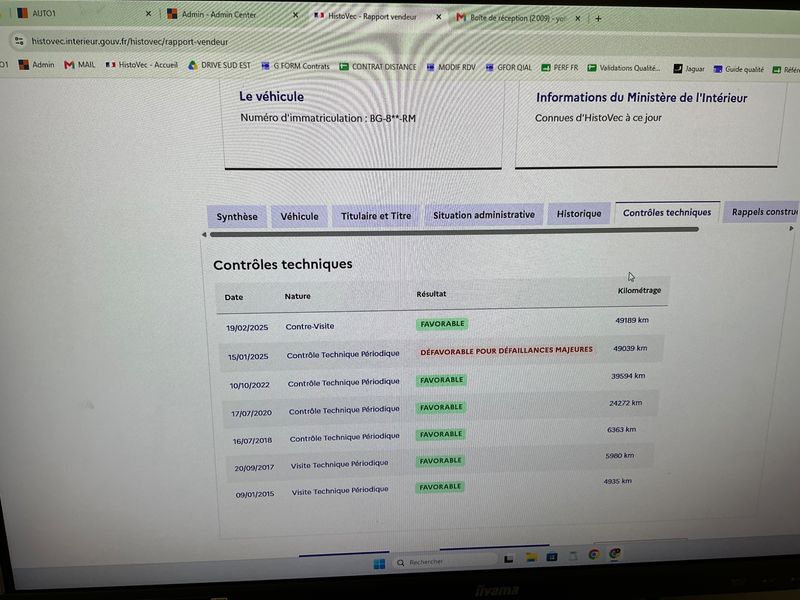This screenshot has height=600, width=800.
Task: Open the Admin bookmark
Action: tap(36, 65)
